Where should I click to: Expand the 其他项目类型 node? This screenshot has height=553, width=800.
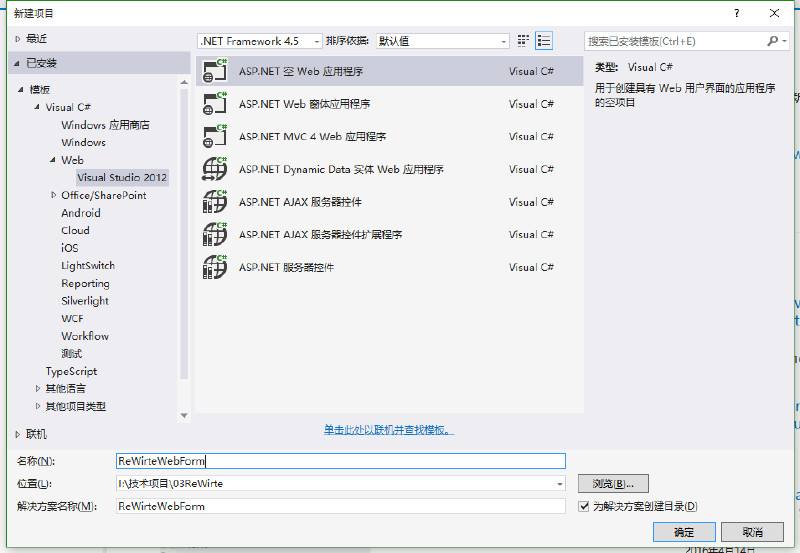37,406
